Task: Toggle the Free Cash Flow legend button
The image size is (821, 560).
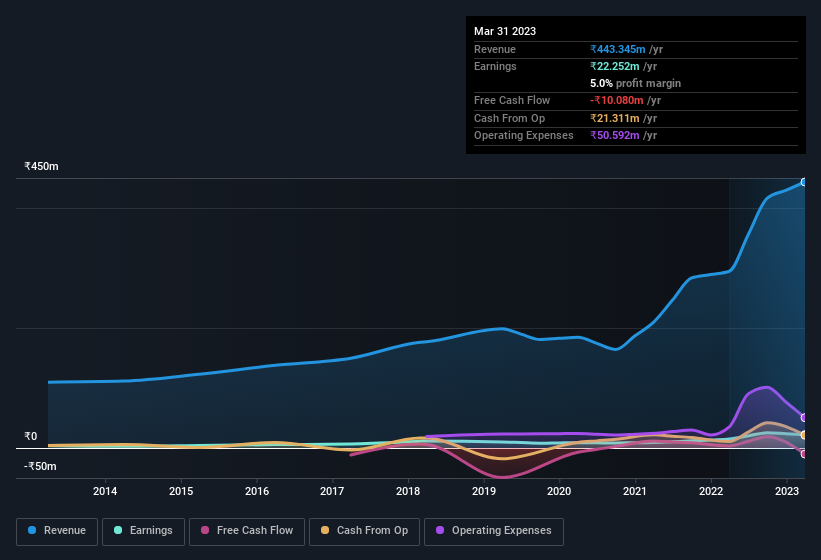Action: point(247,531)
